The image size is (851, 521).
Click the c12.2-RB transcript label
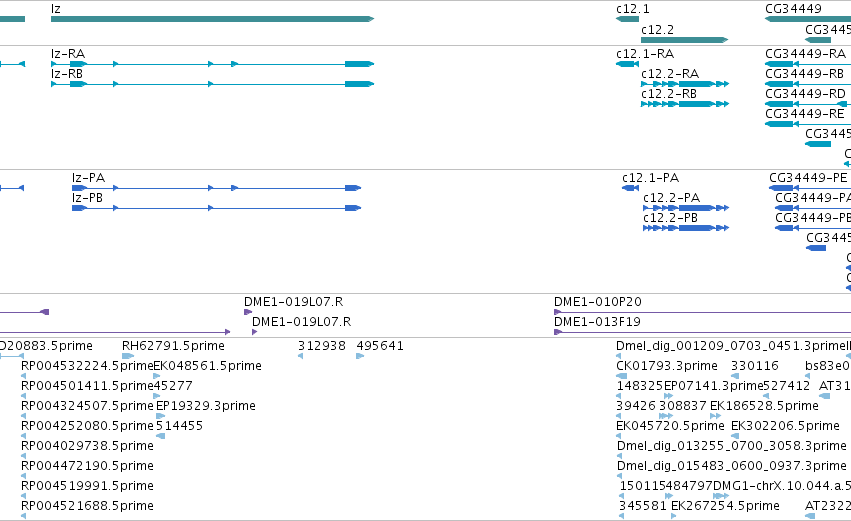coord(669,94)
